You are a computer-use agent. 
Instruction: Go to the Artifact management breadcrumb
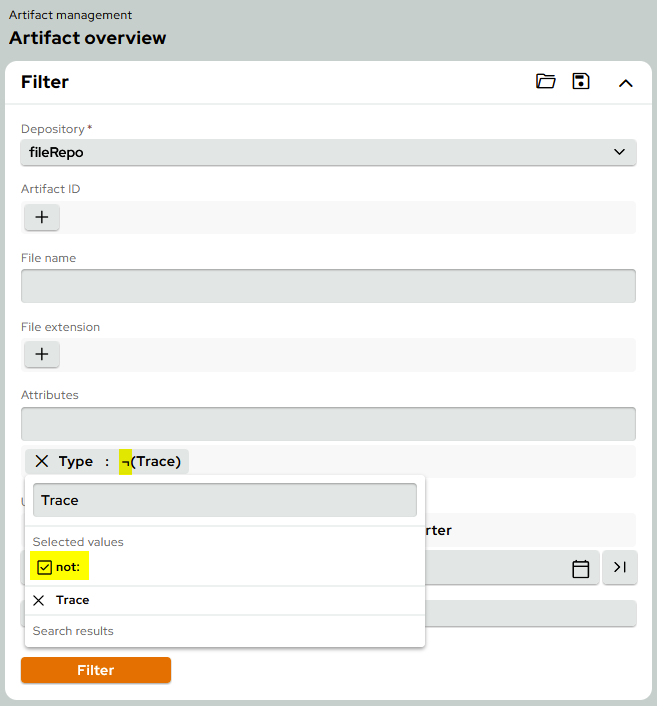pos(70,15)
